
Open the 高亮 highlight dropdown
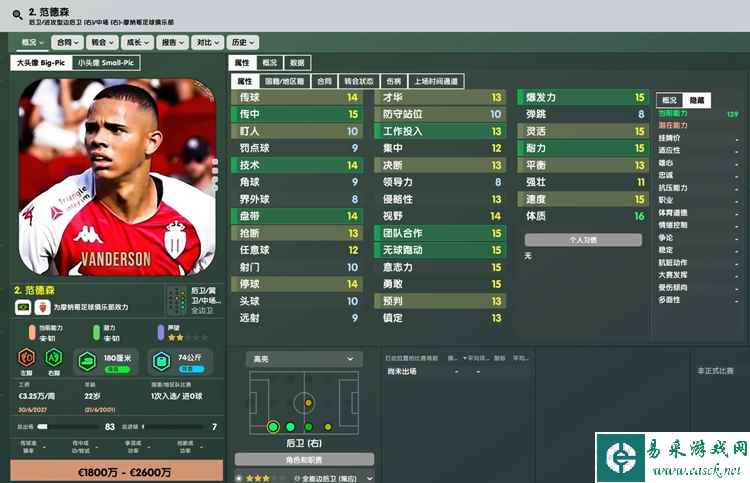304,359
